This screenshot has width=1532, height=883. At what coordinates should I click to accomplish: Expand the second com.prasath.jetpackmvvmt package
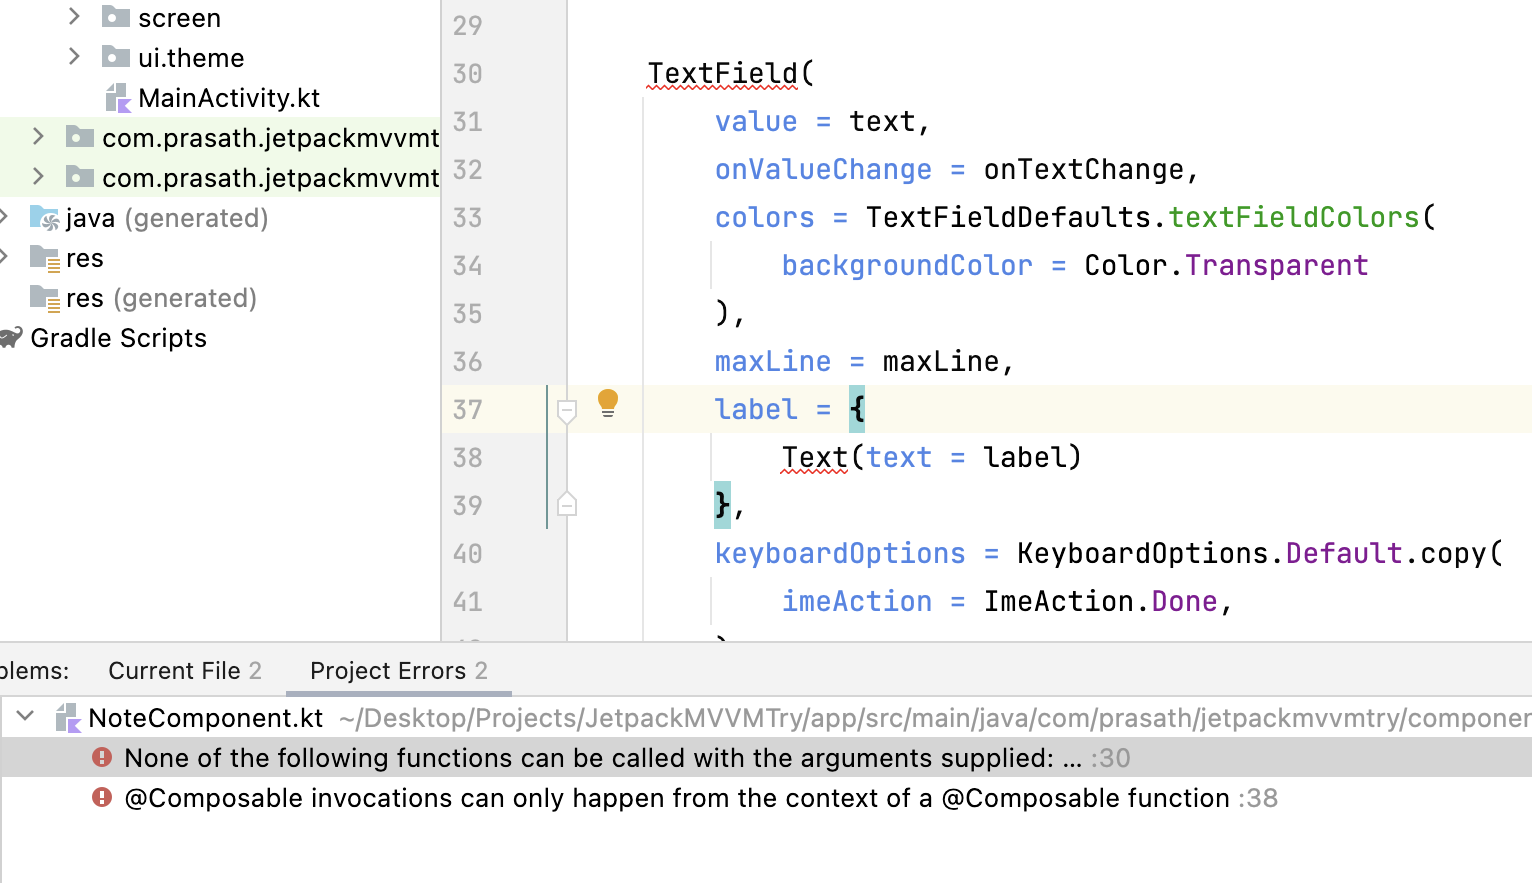point(38,176)
